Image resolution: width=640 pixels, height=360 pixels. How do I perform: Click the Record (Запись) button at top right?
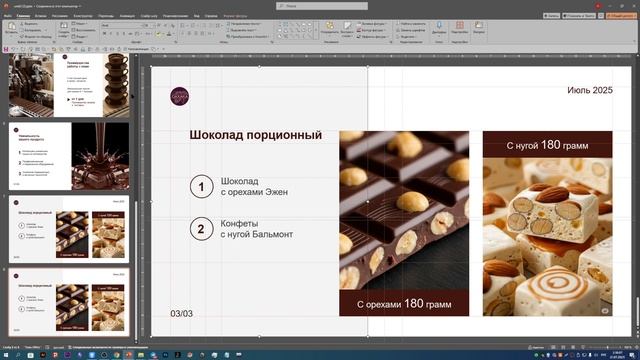point(551,16)
